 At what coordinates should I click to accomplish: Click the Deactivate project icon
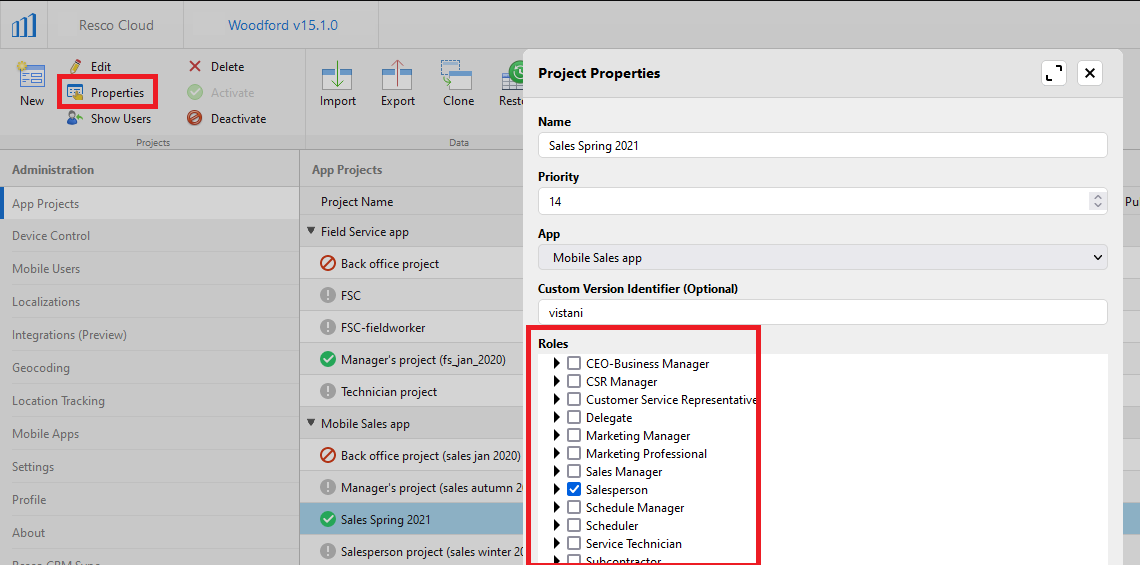pos(195,119)
